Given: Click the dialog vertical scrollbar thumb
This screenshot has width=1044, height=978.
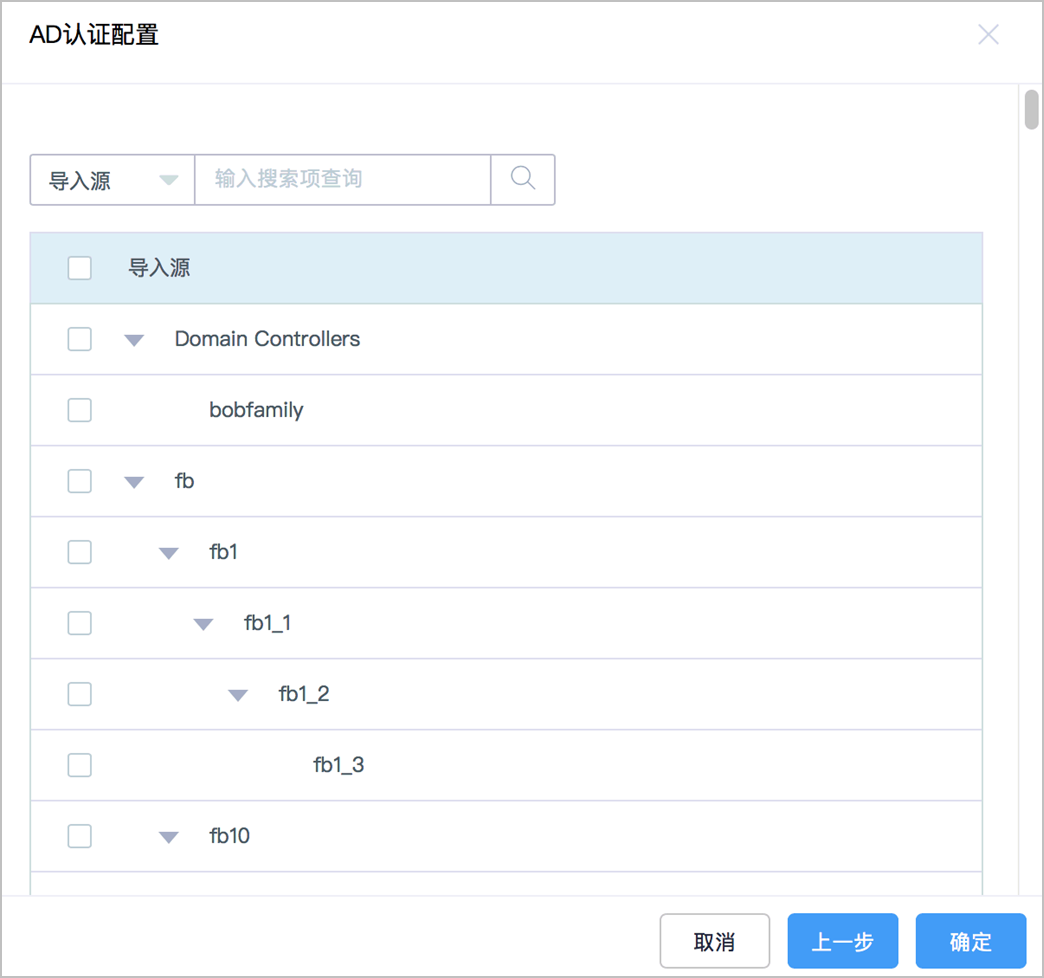Looking at the screenshot, I should point(1031,109).
